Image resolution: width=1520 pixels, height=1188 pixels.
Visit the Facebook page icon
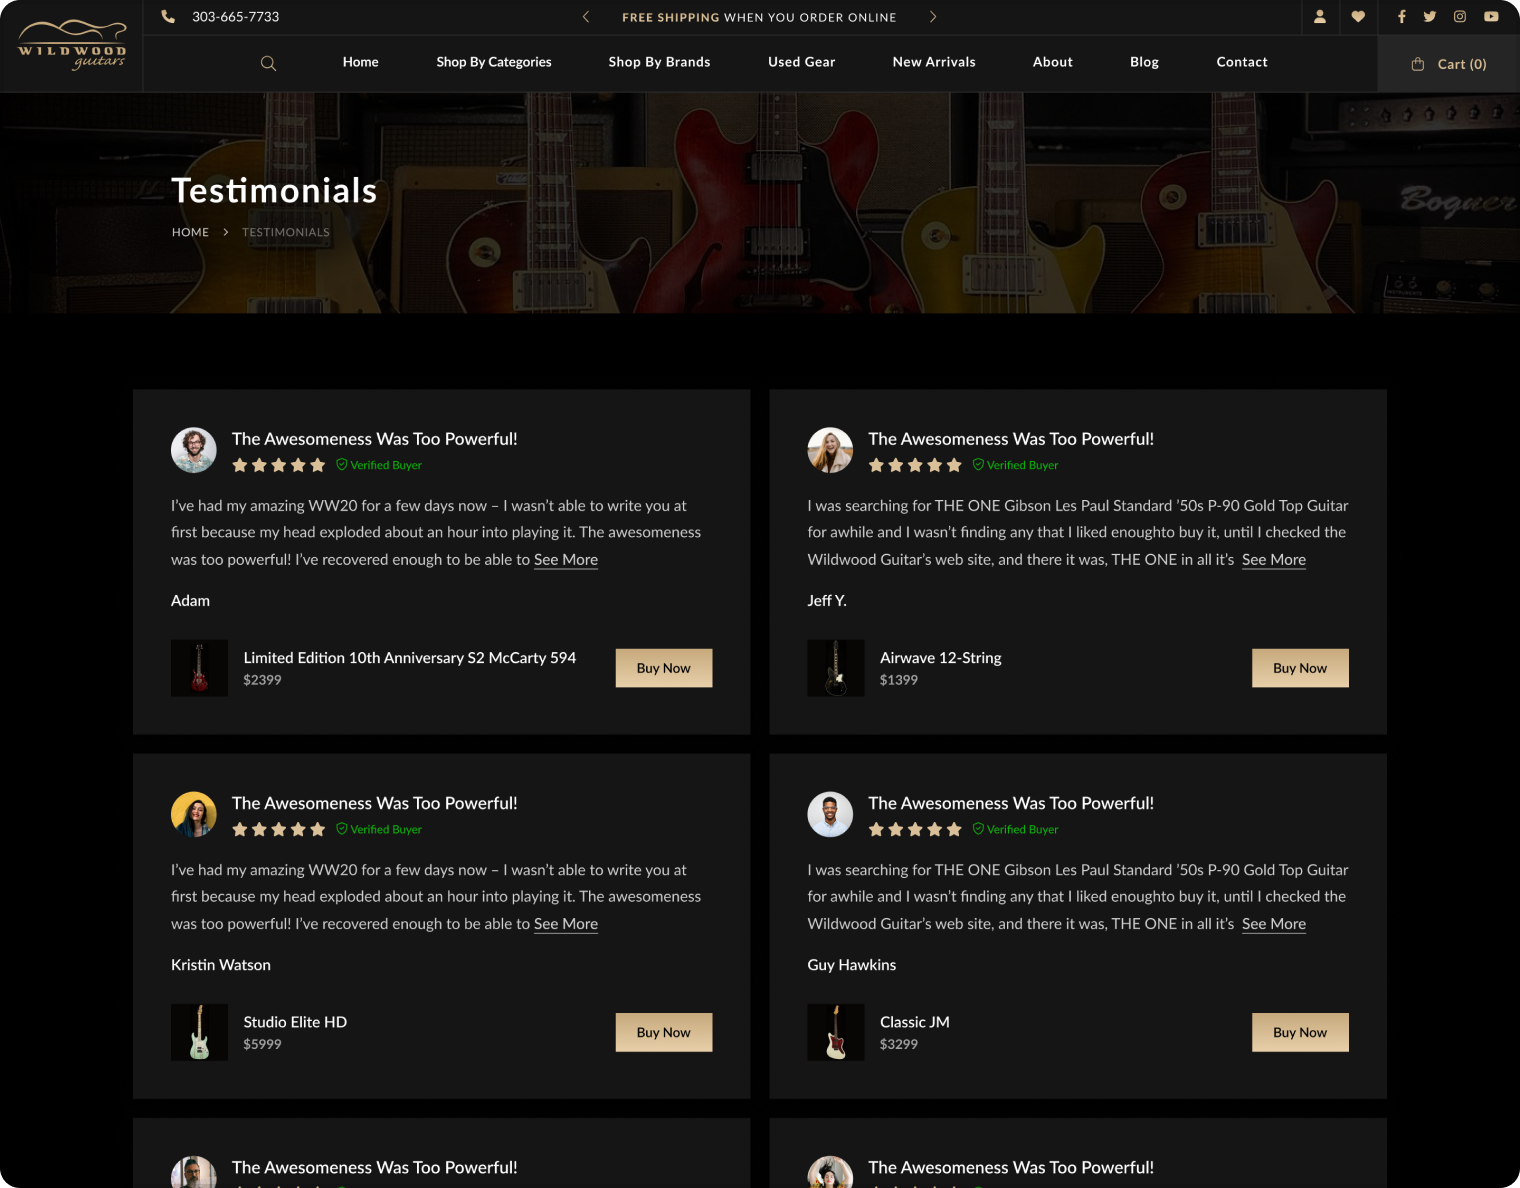[x=1402, y=17]
